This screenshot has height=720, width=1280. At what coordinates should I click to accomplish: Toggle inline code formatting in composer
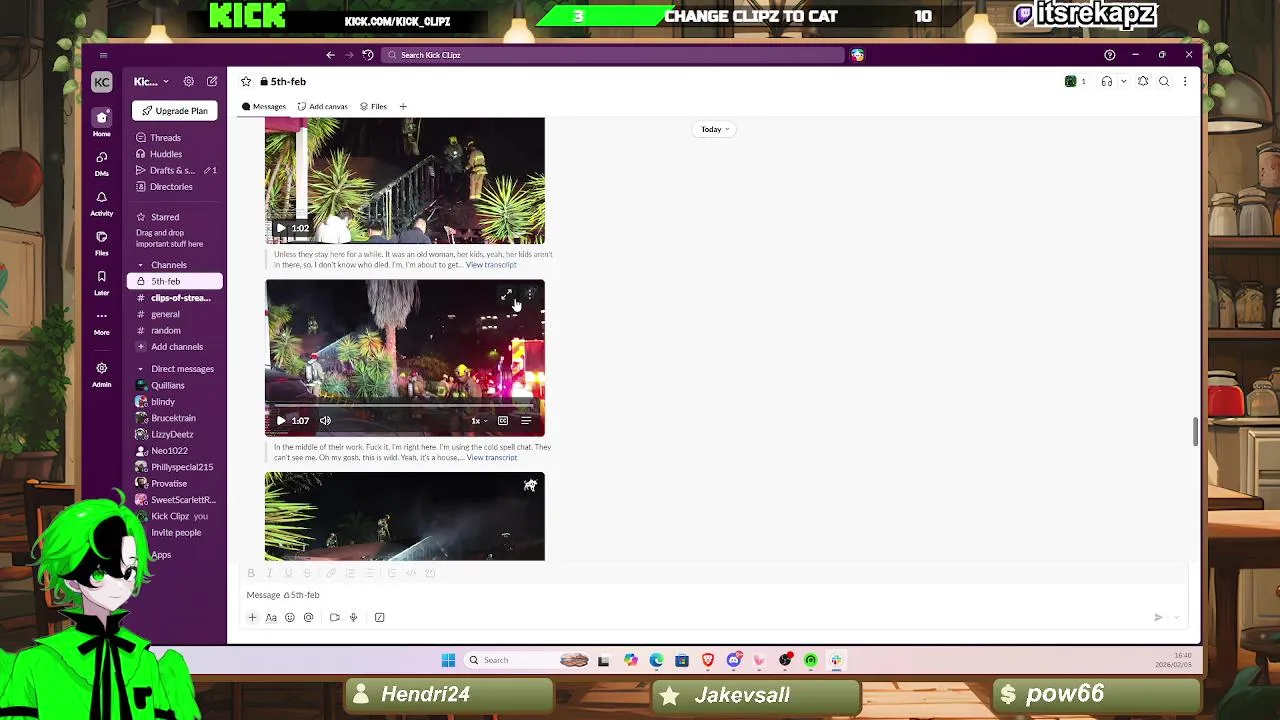[x=411, y=573]
